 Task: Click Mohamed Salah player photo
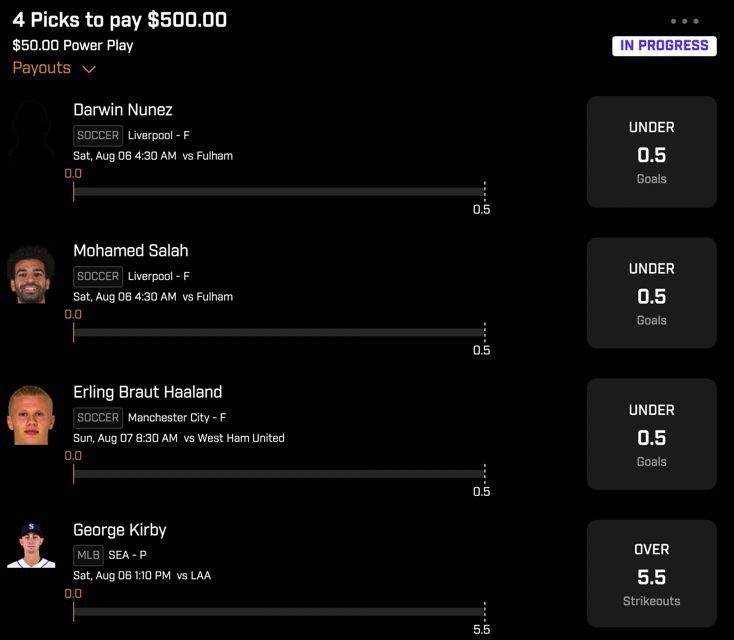pyautogui.click(x=31, y=273)
